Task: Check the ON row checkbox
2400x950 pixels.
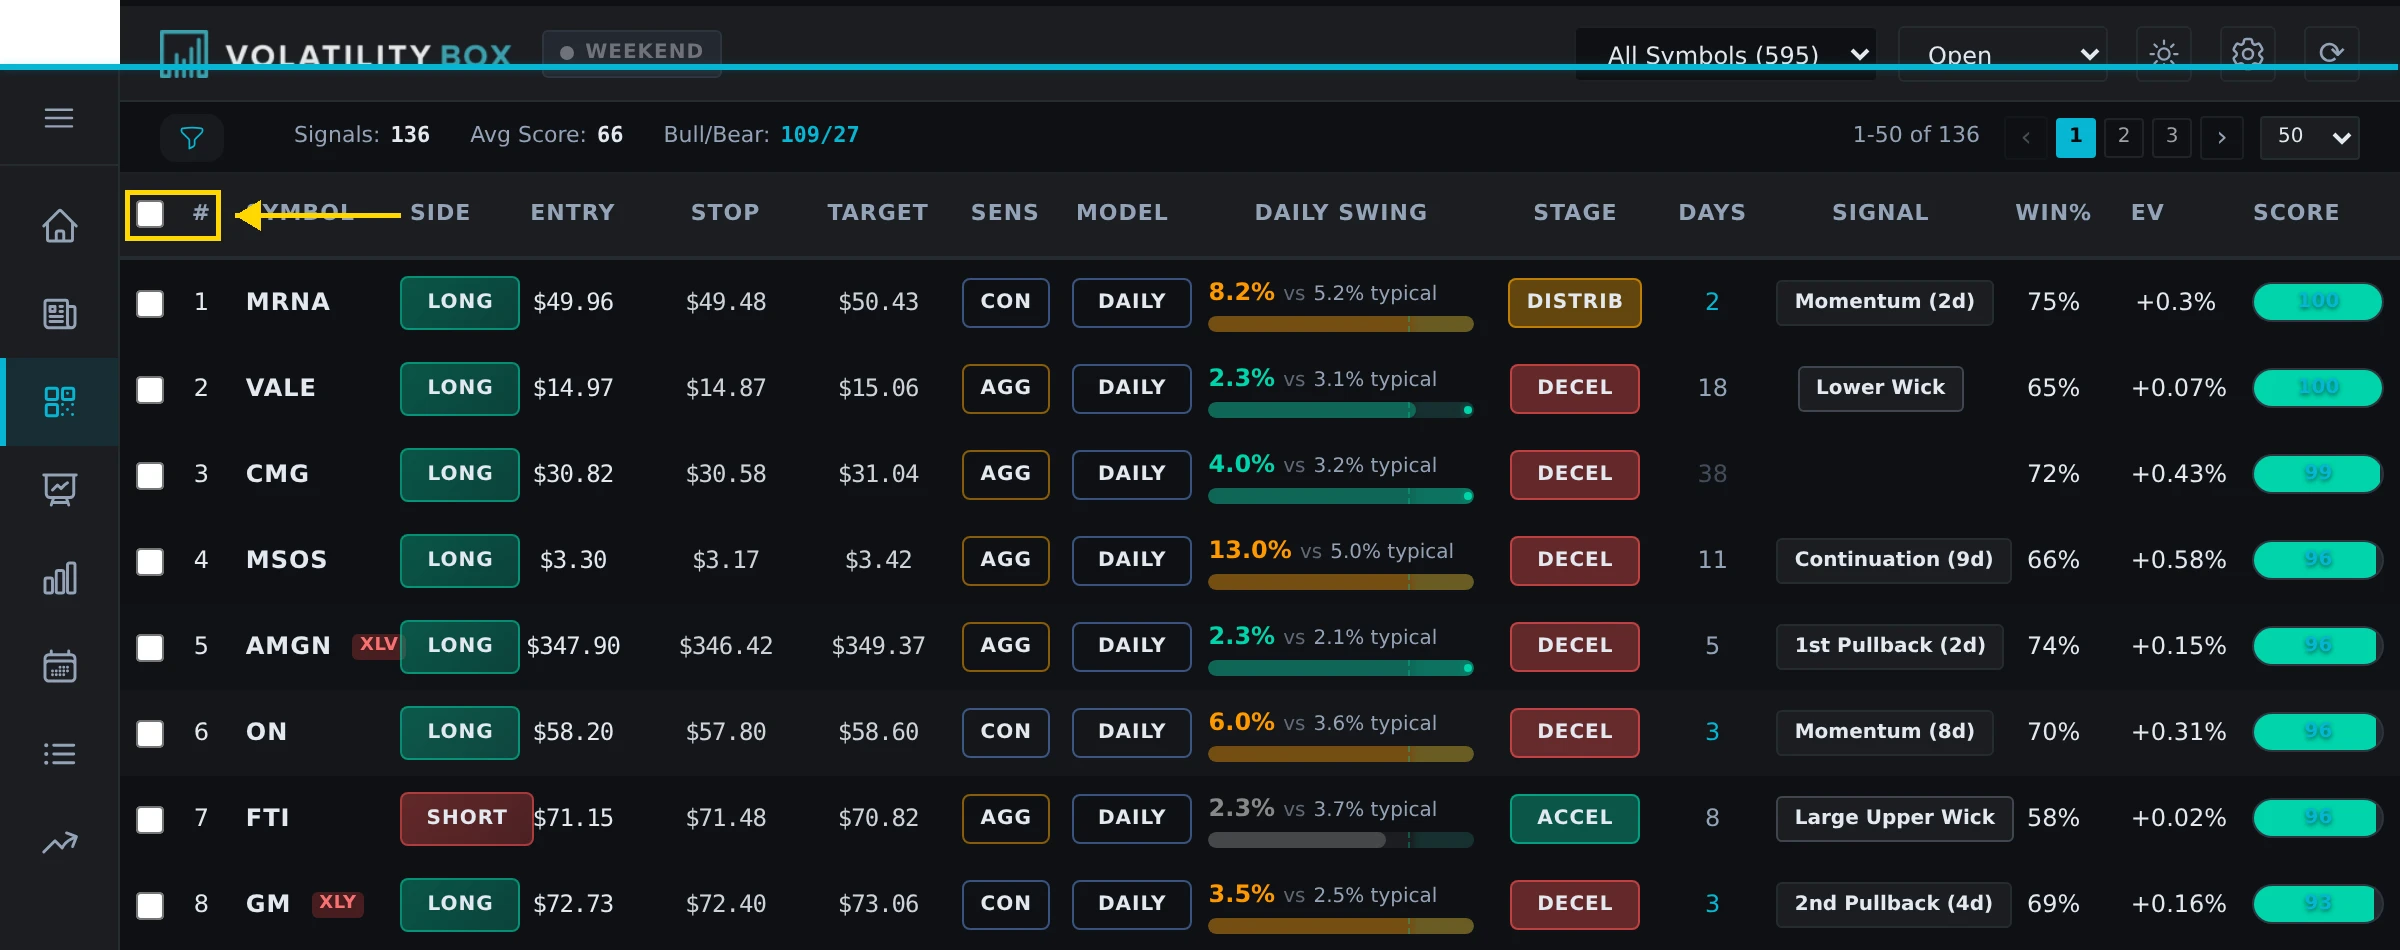Action: [150, 733]
